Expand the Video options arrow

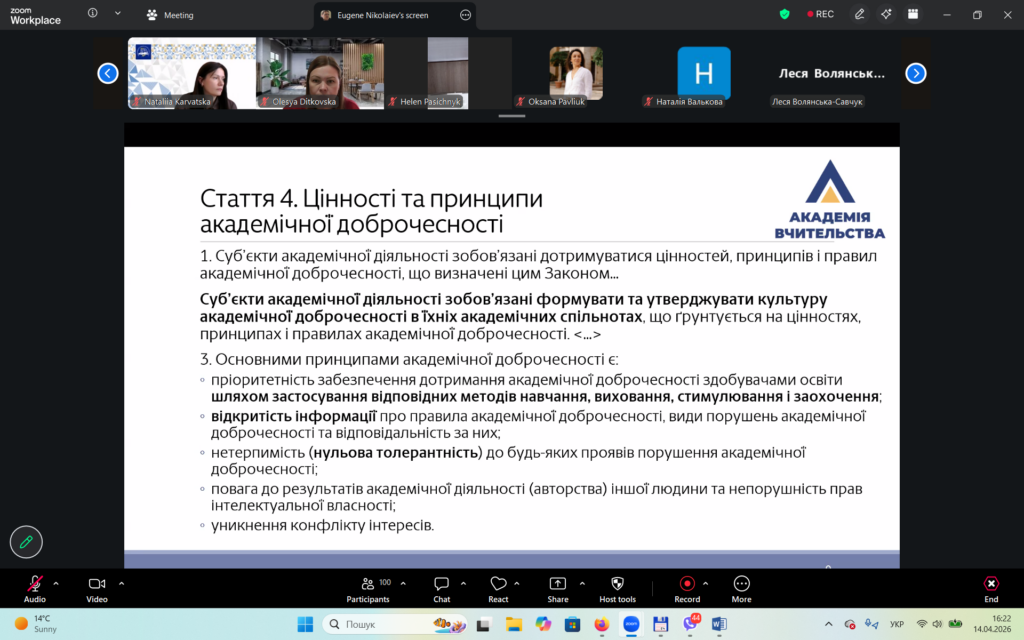pos(121,583)
